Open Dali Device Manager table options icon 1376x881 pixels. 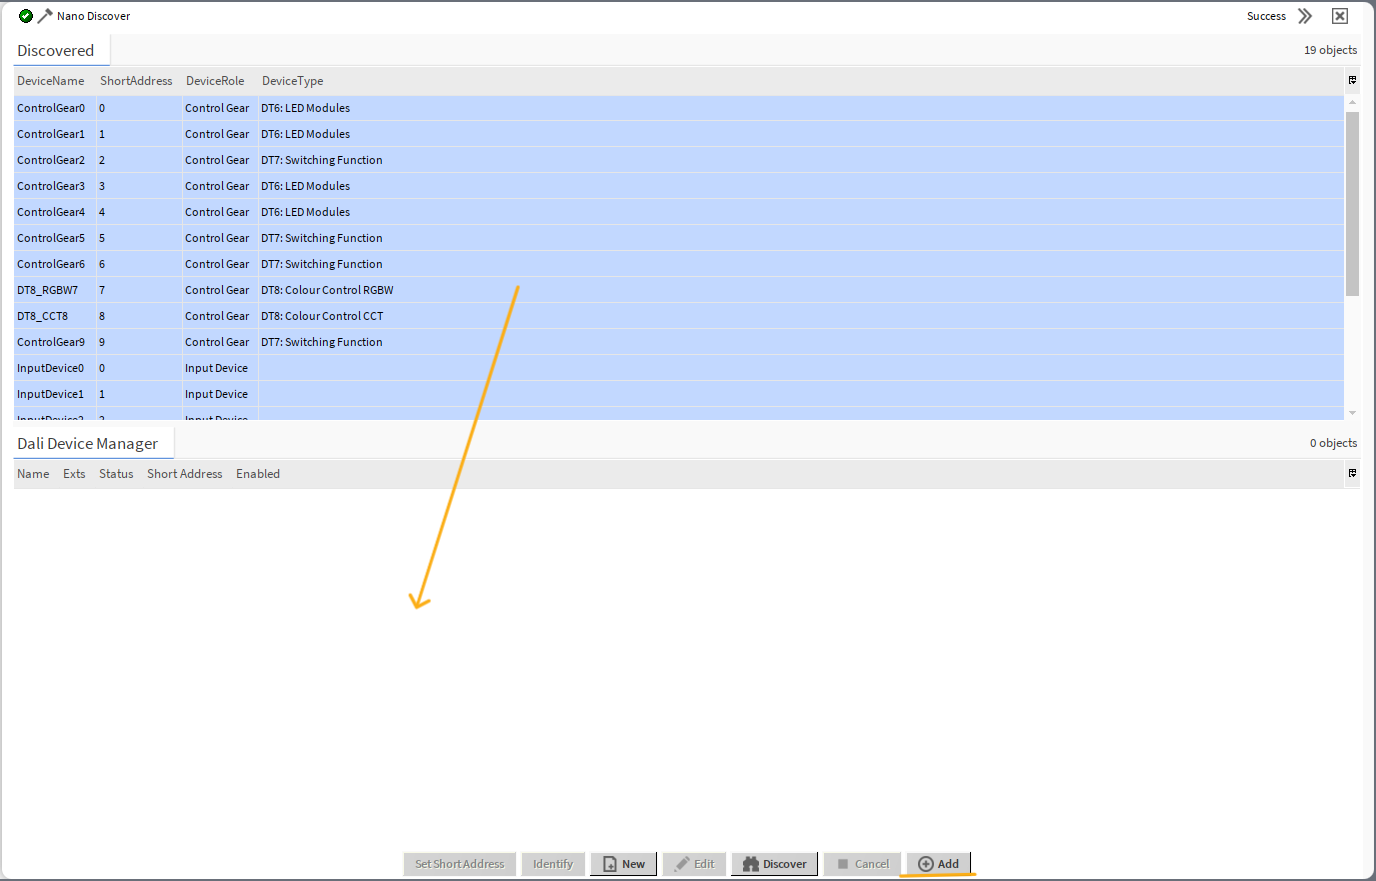(1352, 473)
